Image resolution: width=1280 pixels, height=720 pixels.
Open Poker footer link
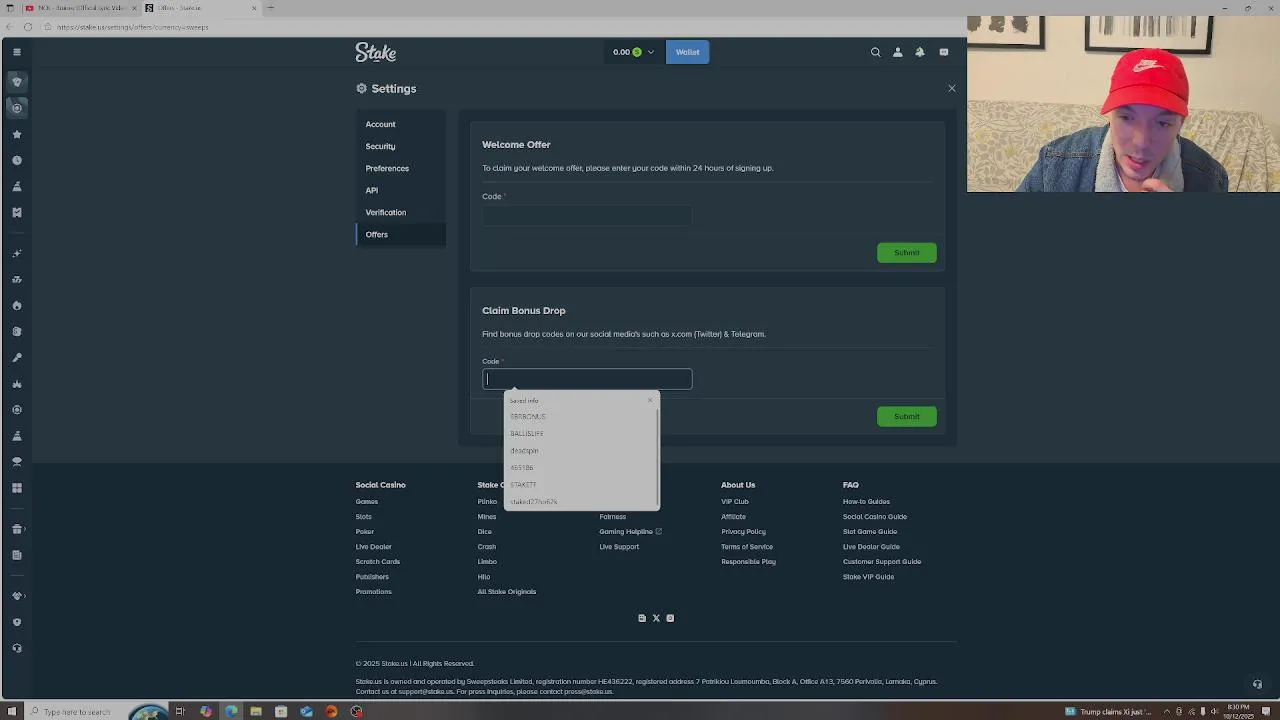click(365, 531)
